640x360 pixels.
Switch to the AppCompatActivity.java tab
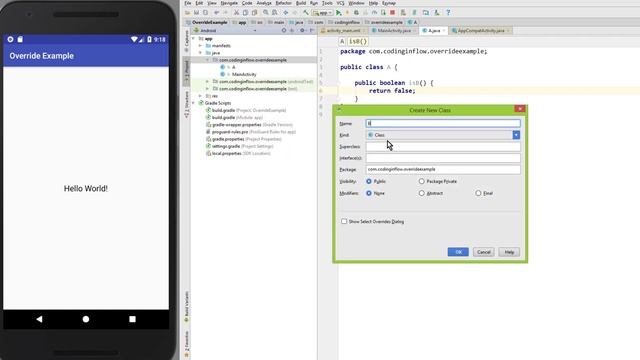tap(481, 31)
